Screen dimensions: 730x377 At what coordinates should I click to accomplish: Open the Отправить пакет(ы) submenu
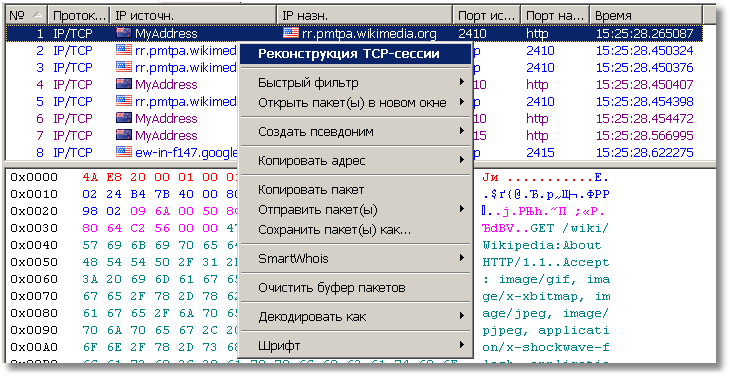[x=355, y=209]
